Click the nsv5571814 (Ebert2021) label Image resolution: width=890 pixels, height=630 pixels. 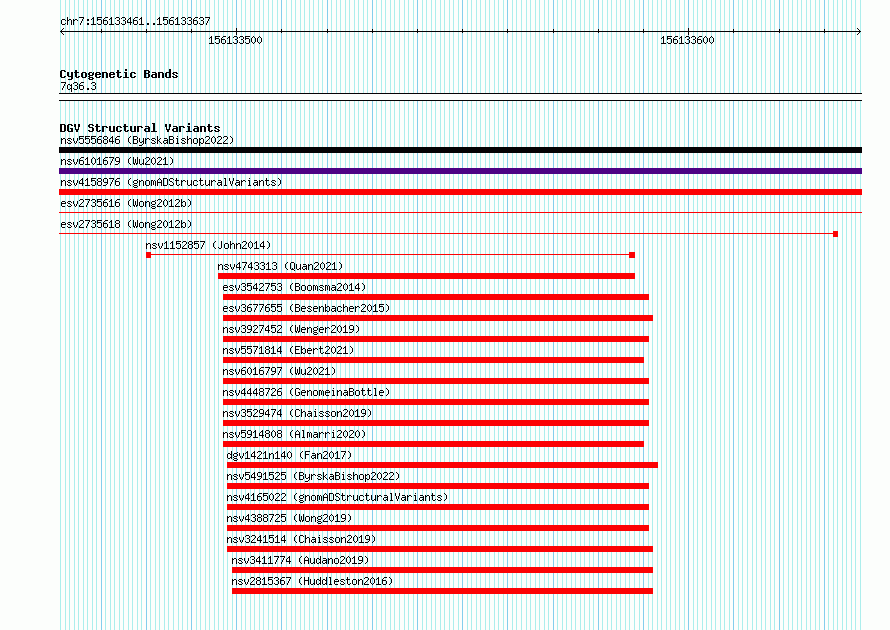tap(288, 350)
